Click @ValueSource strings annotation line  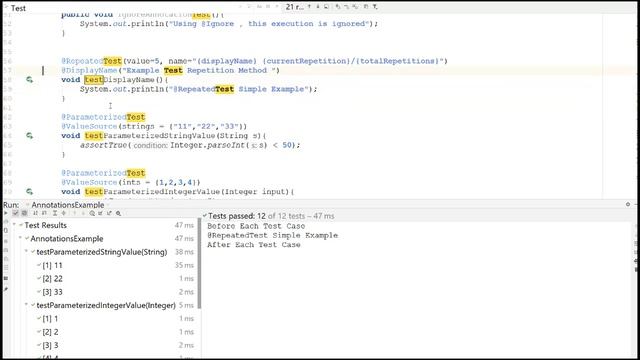(154, 126)
